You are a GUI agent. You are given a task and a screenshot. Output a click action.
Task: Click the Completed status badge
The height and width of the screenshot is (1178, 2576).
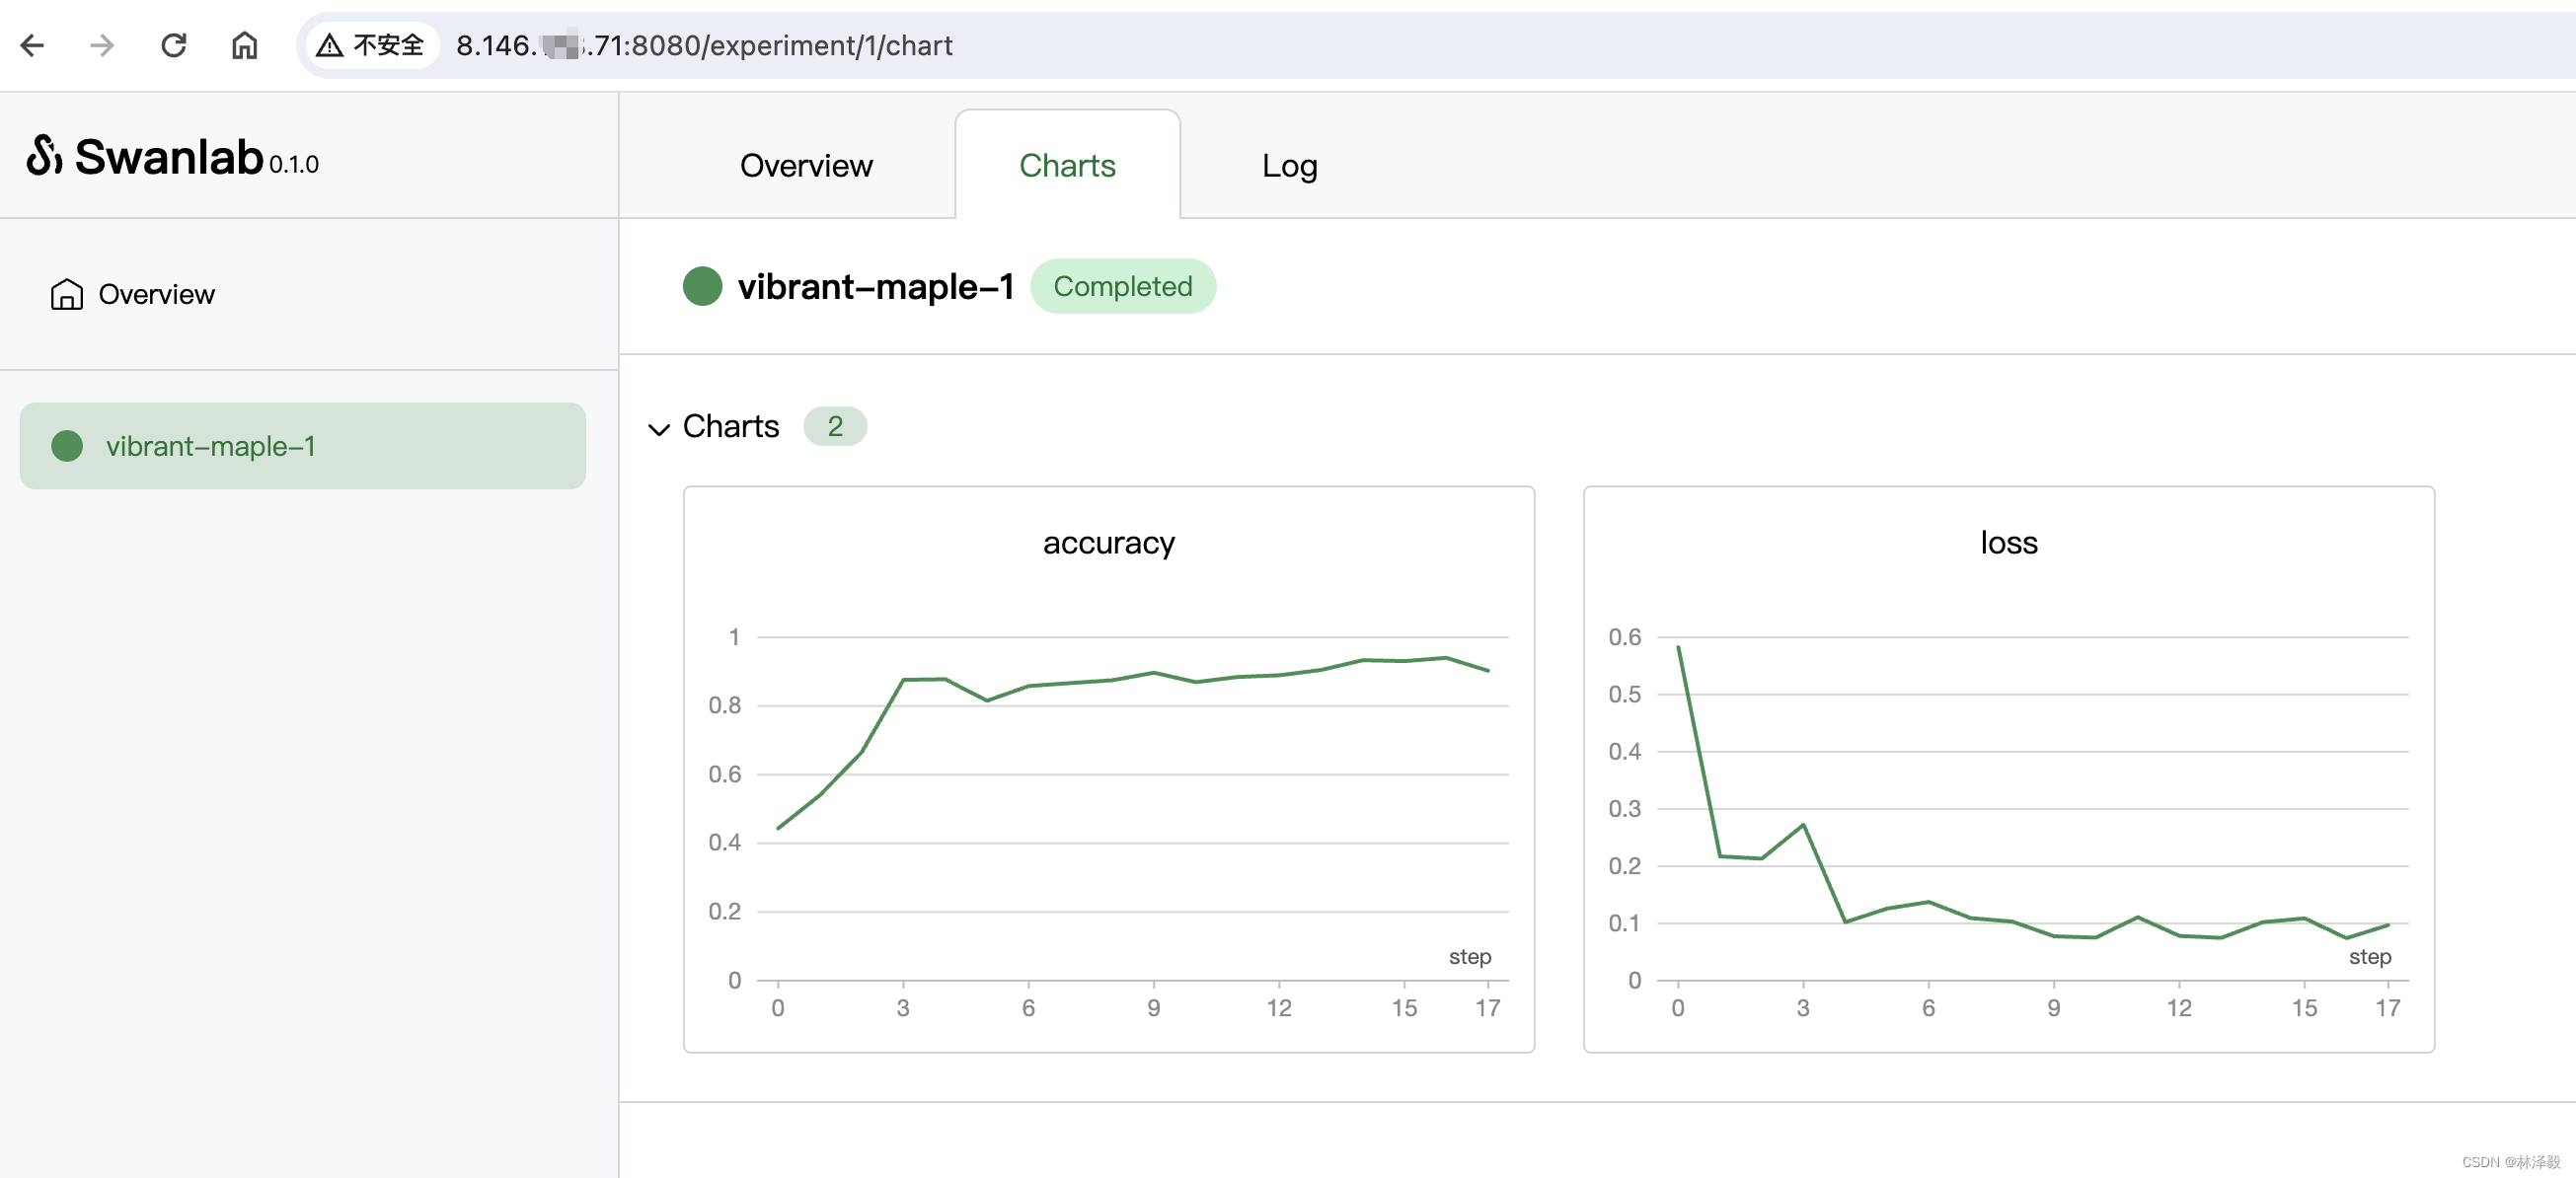coord(1122,286)
